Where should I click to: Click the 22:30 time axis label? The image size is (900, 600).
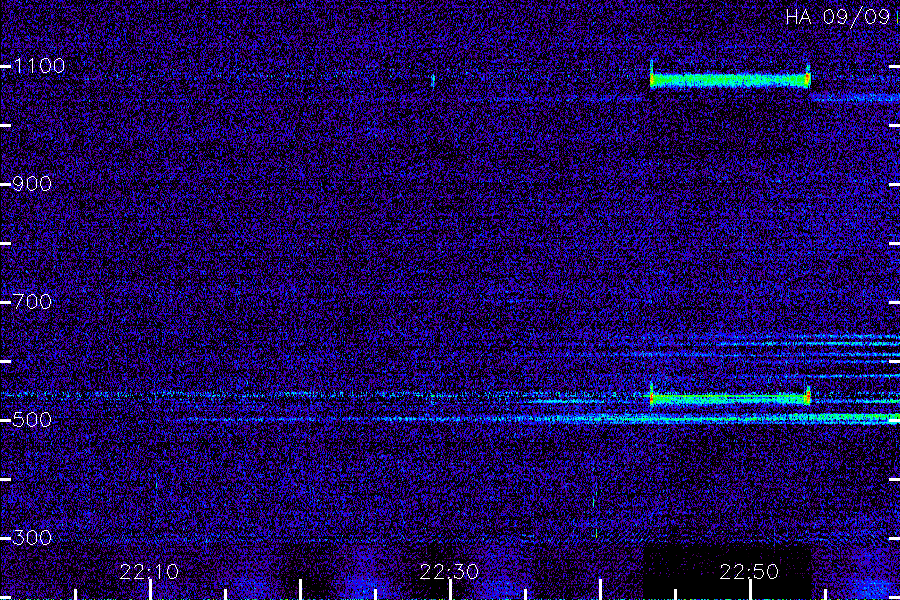pyautogui.click(x=449, y=572)
